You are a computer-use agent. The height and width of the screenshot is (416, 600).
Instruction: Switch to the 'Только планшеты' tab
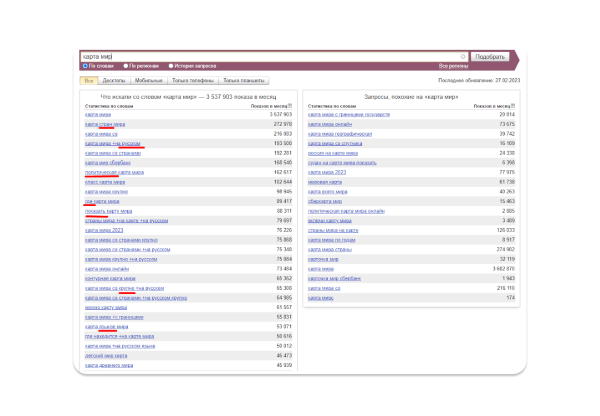click(244, 80)
